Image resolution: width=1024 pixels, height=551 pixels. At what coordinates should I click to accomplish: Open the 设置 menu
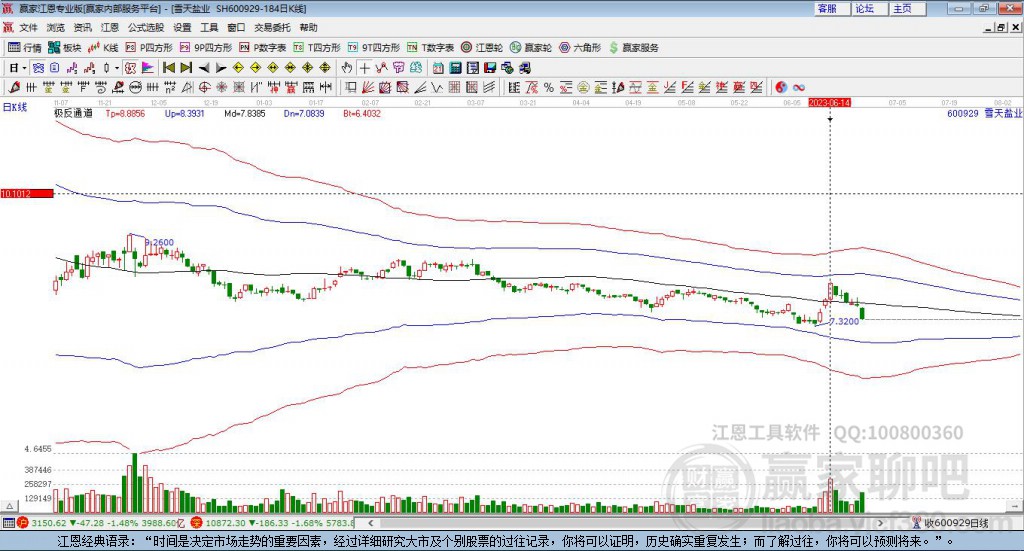click(182, 27)
